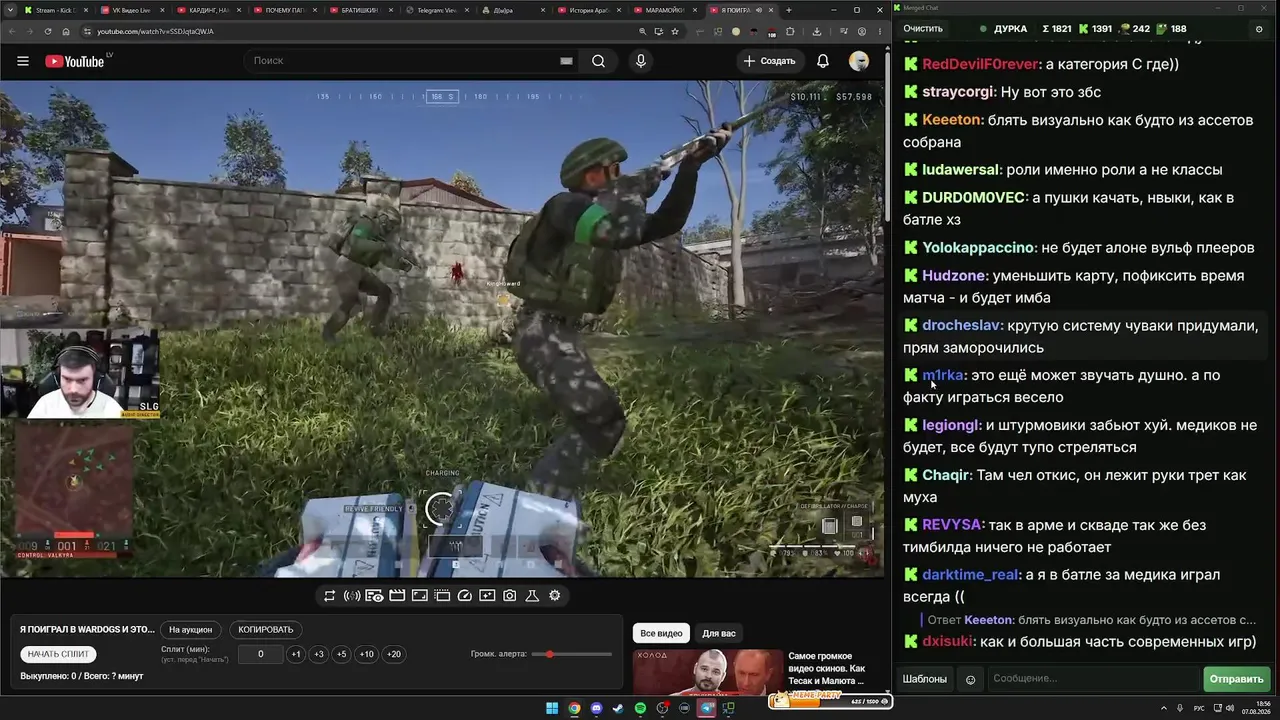Open the browser tab search dropdown

click(x=9, y=10)
